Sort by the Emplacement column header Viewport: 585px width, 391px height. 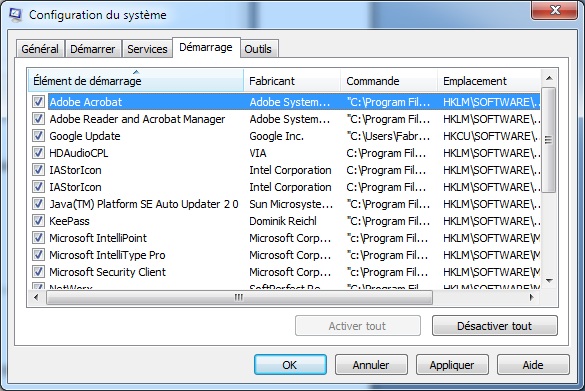tap(489, 81)
